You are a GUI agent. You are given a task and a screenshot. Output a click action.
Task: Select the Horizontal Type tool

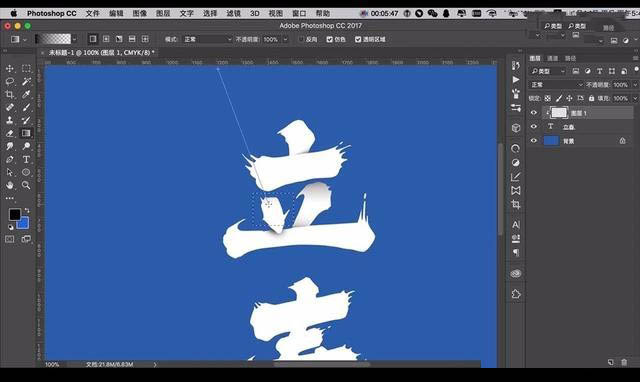pos(26,159)
